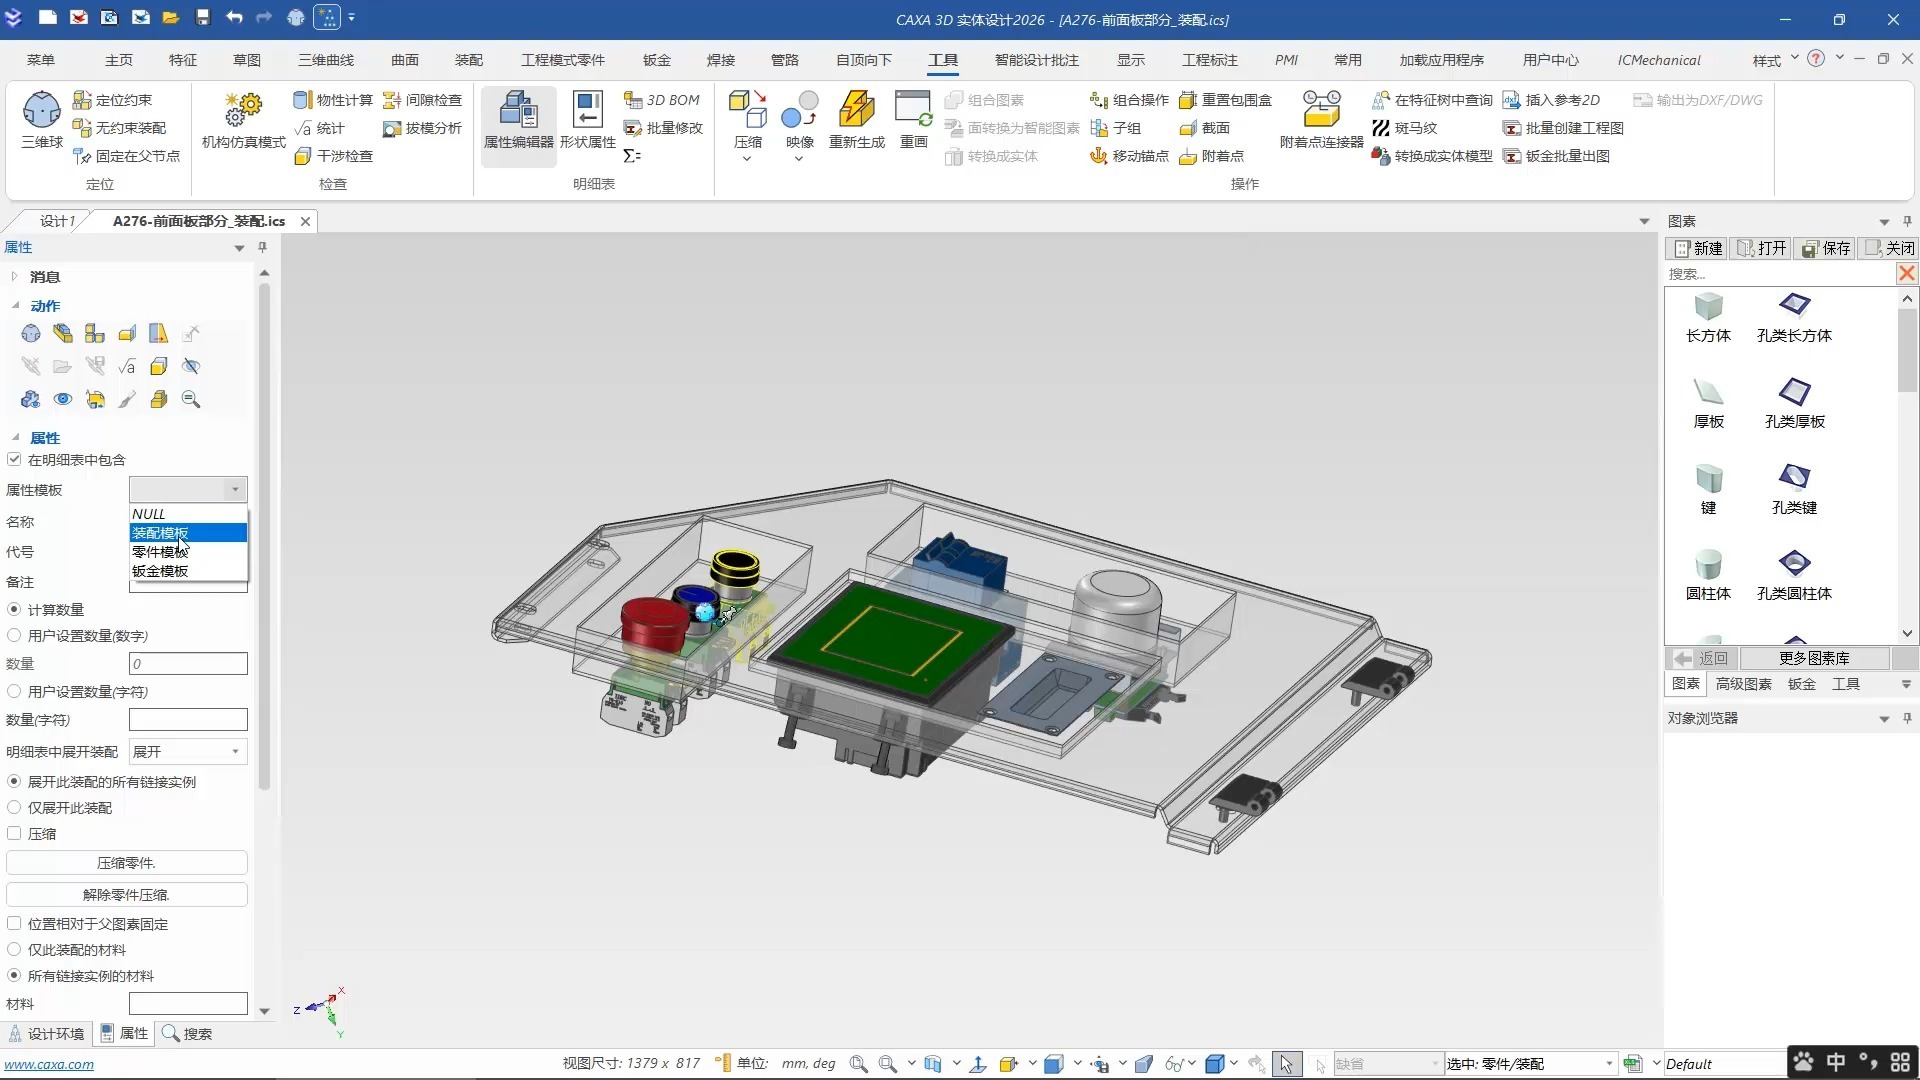Image resolution: width=1920 pixels, height=1080 pixels.
Task: Click the 压缩零件 button
Action: coord(127,863)
